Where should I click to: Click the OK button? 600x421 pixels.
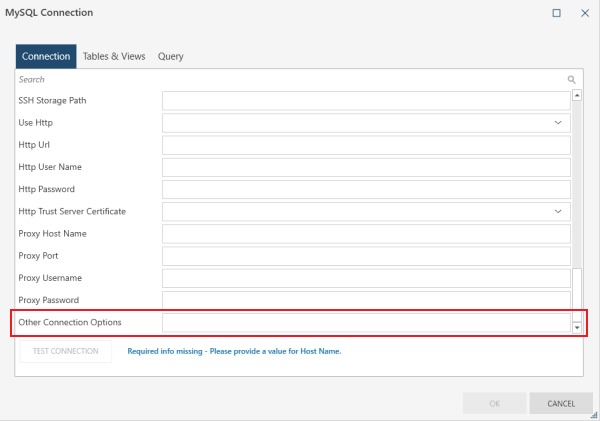[493, 404]
